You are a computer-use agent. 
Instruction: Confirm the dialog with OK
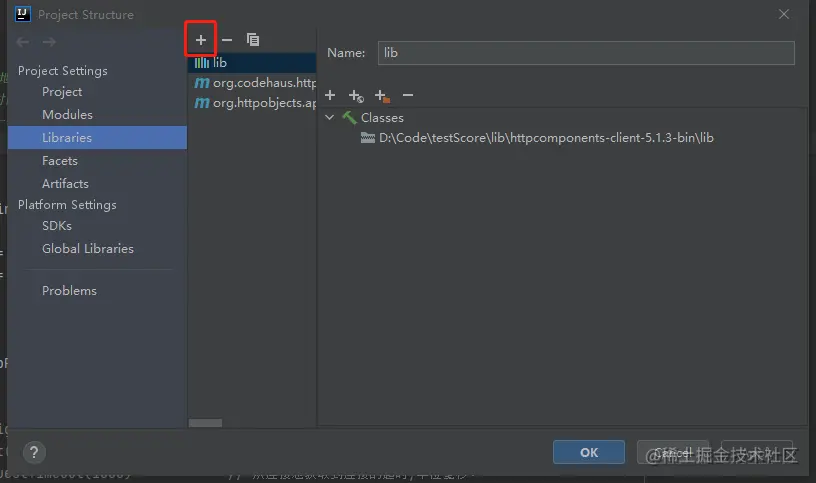(589, 452)
